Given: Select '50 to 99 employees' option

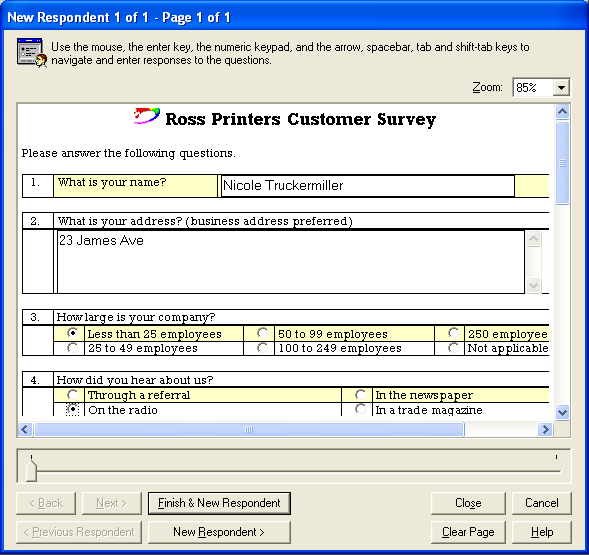Looking at the screenshot, I should click(x=263, y=333).
